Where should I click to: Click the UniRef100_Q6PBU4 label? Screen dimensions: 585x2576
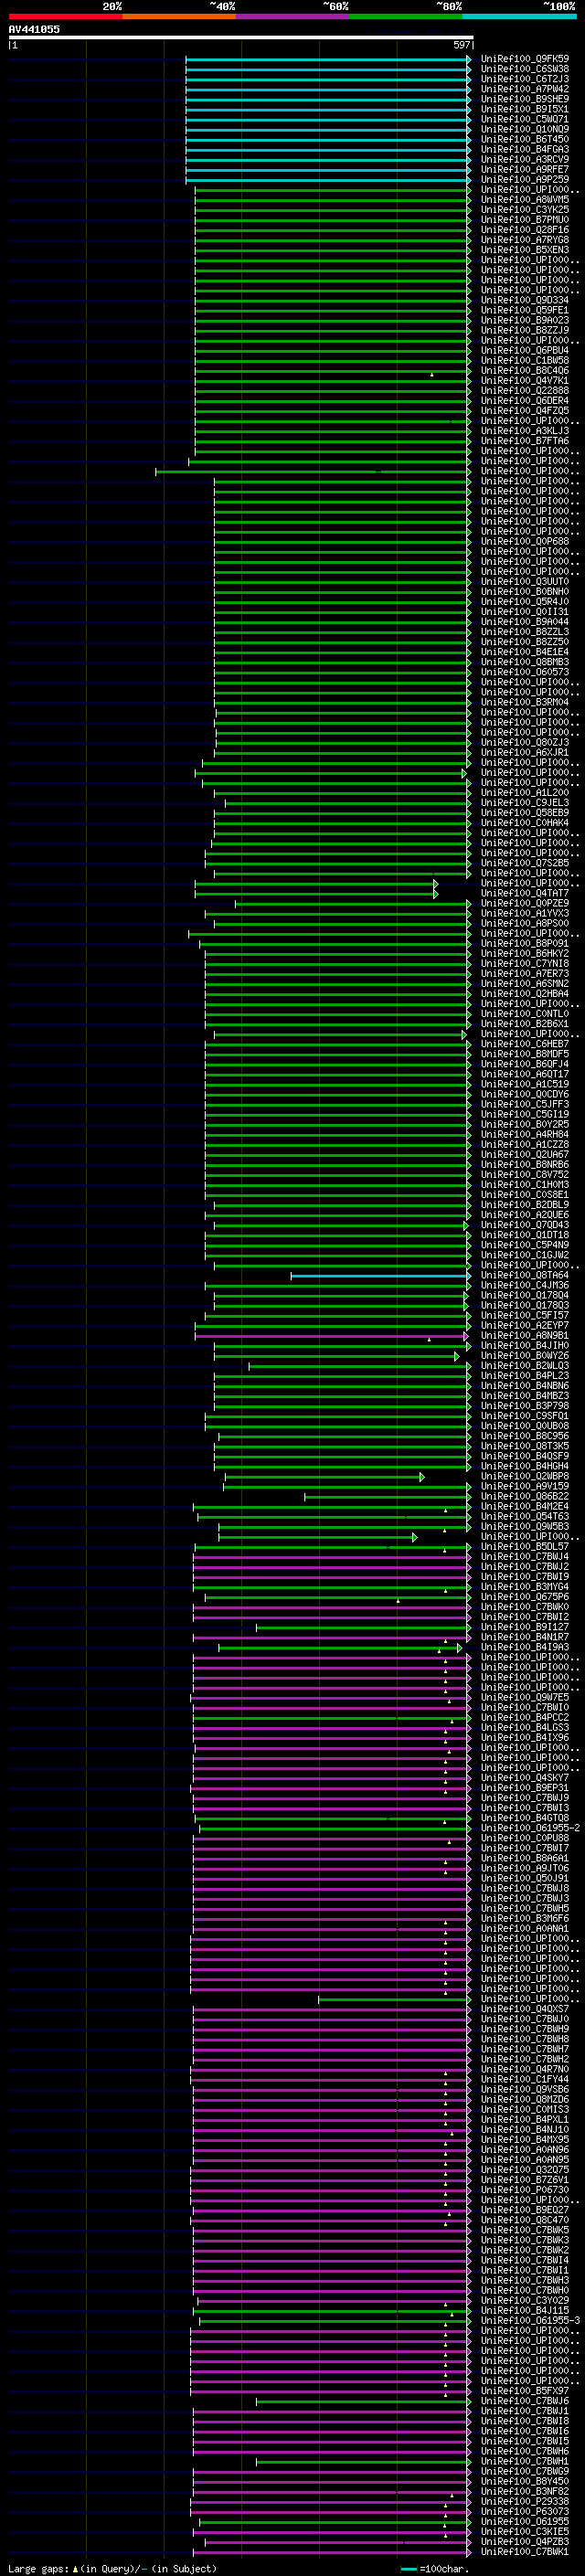tap(525, 351)
